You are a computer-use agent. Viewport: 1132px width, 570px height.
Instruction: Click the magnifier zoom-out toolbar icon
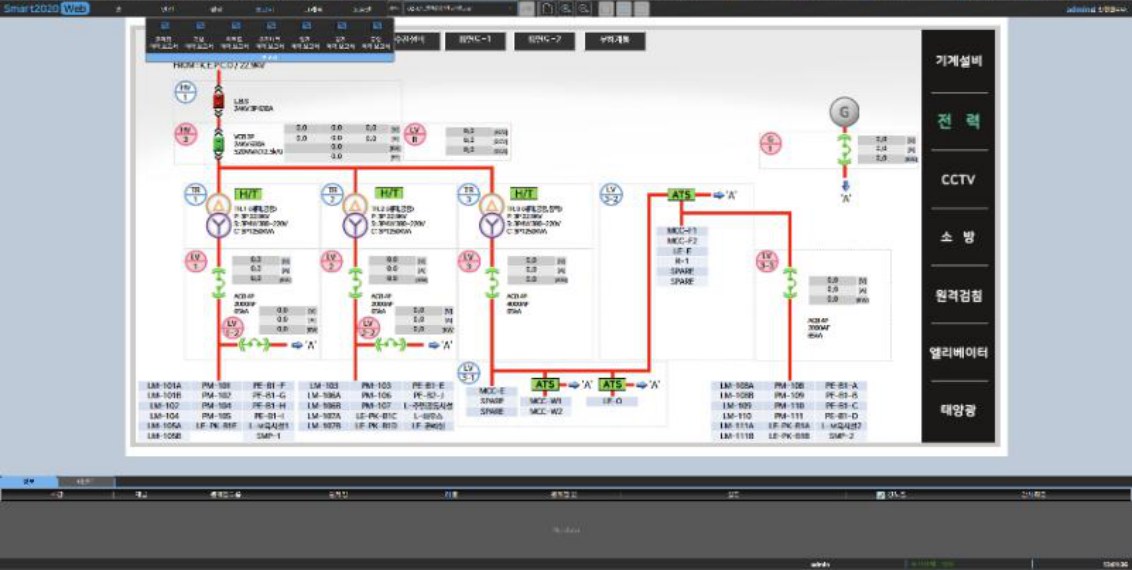point(583,8)
